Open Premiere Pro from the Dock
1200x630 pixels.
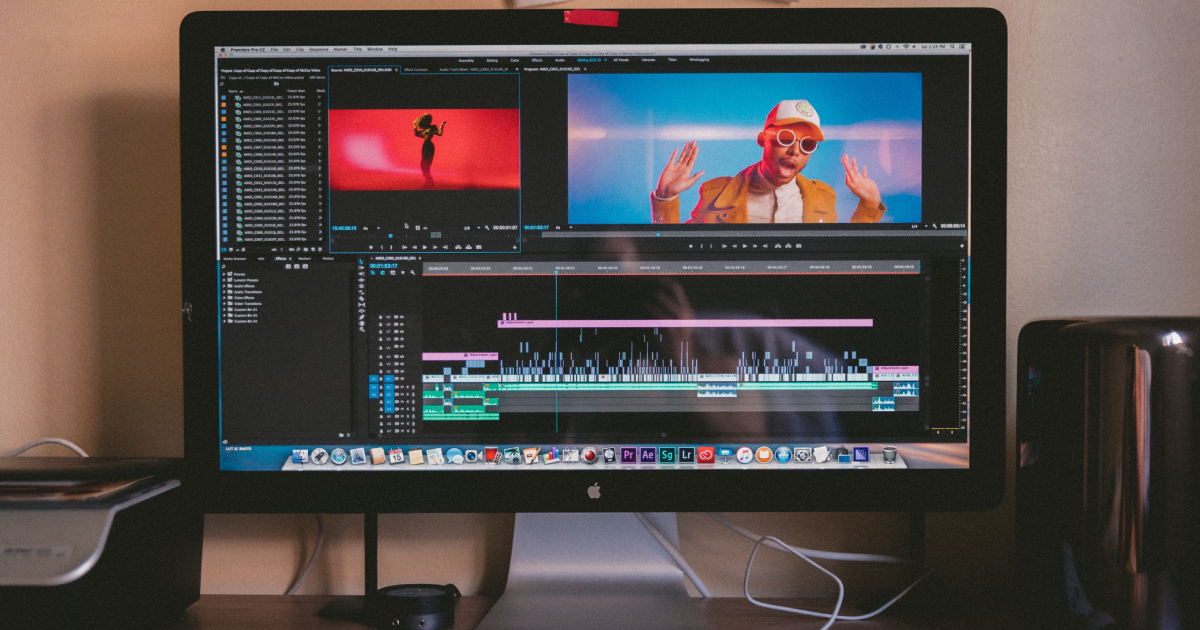coord(628,455)
